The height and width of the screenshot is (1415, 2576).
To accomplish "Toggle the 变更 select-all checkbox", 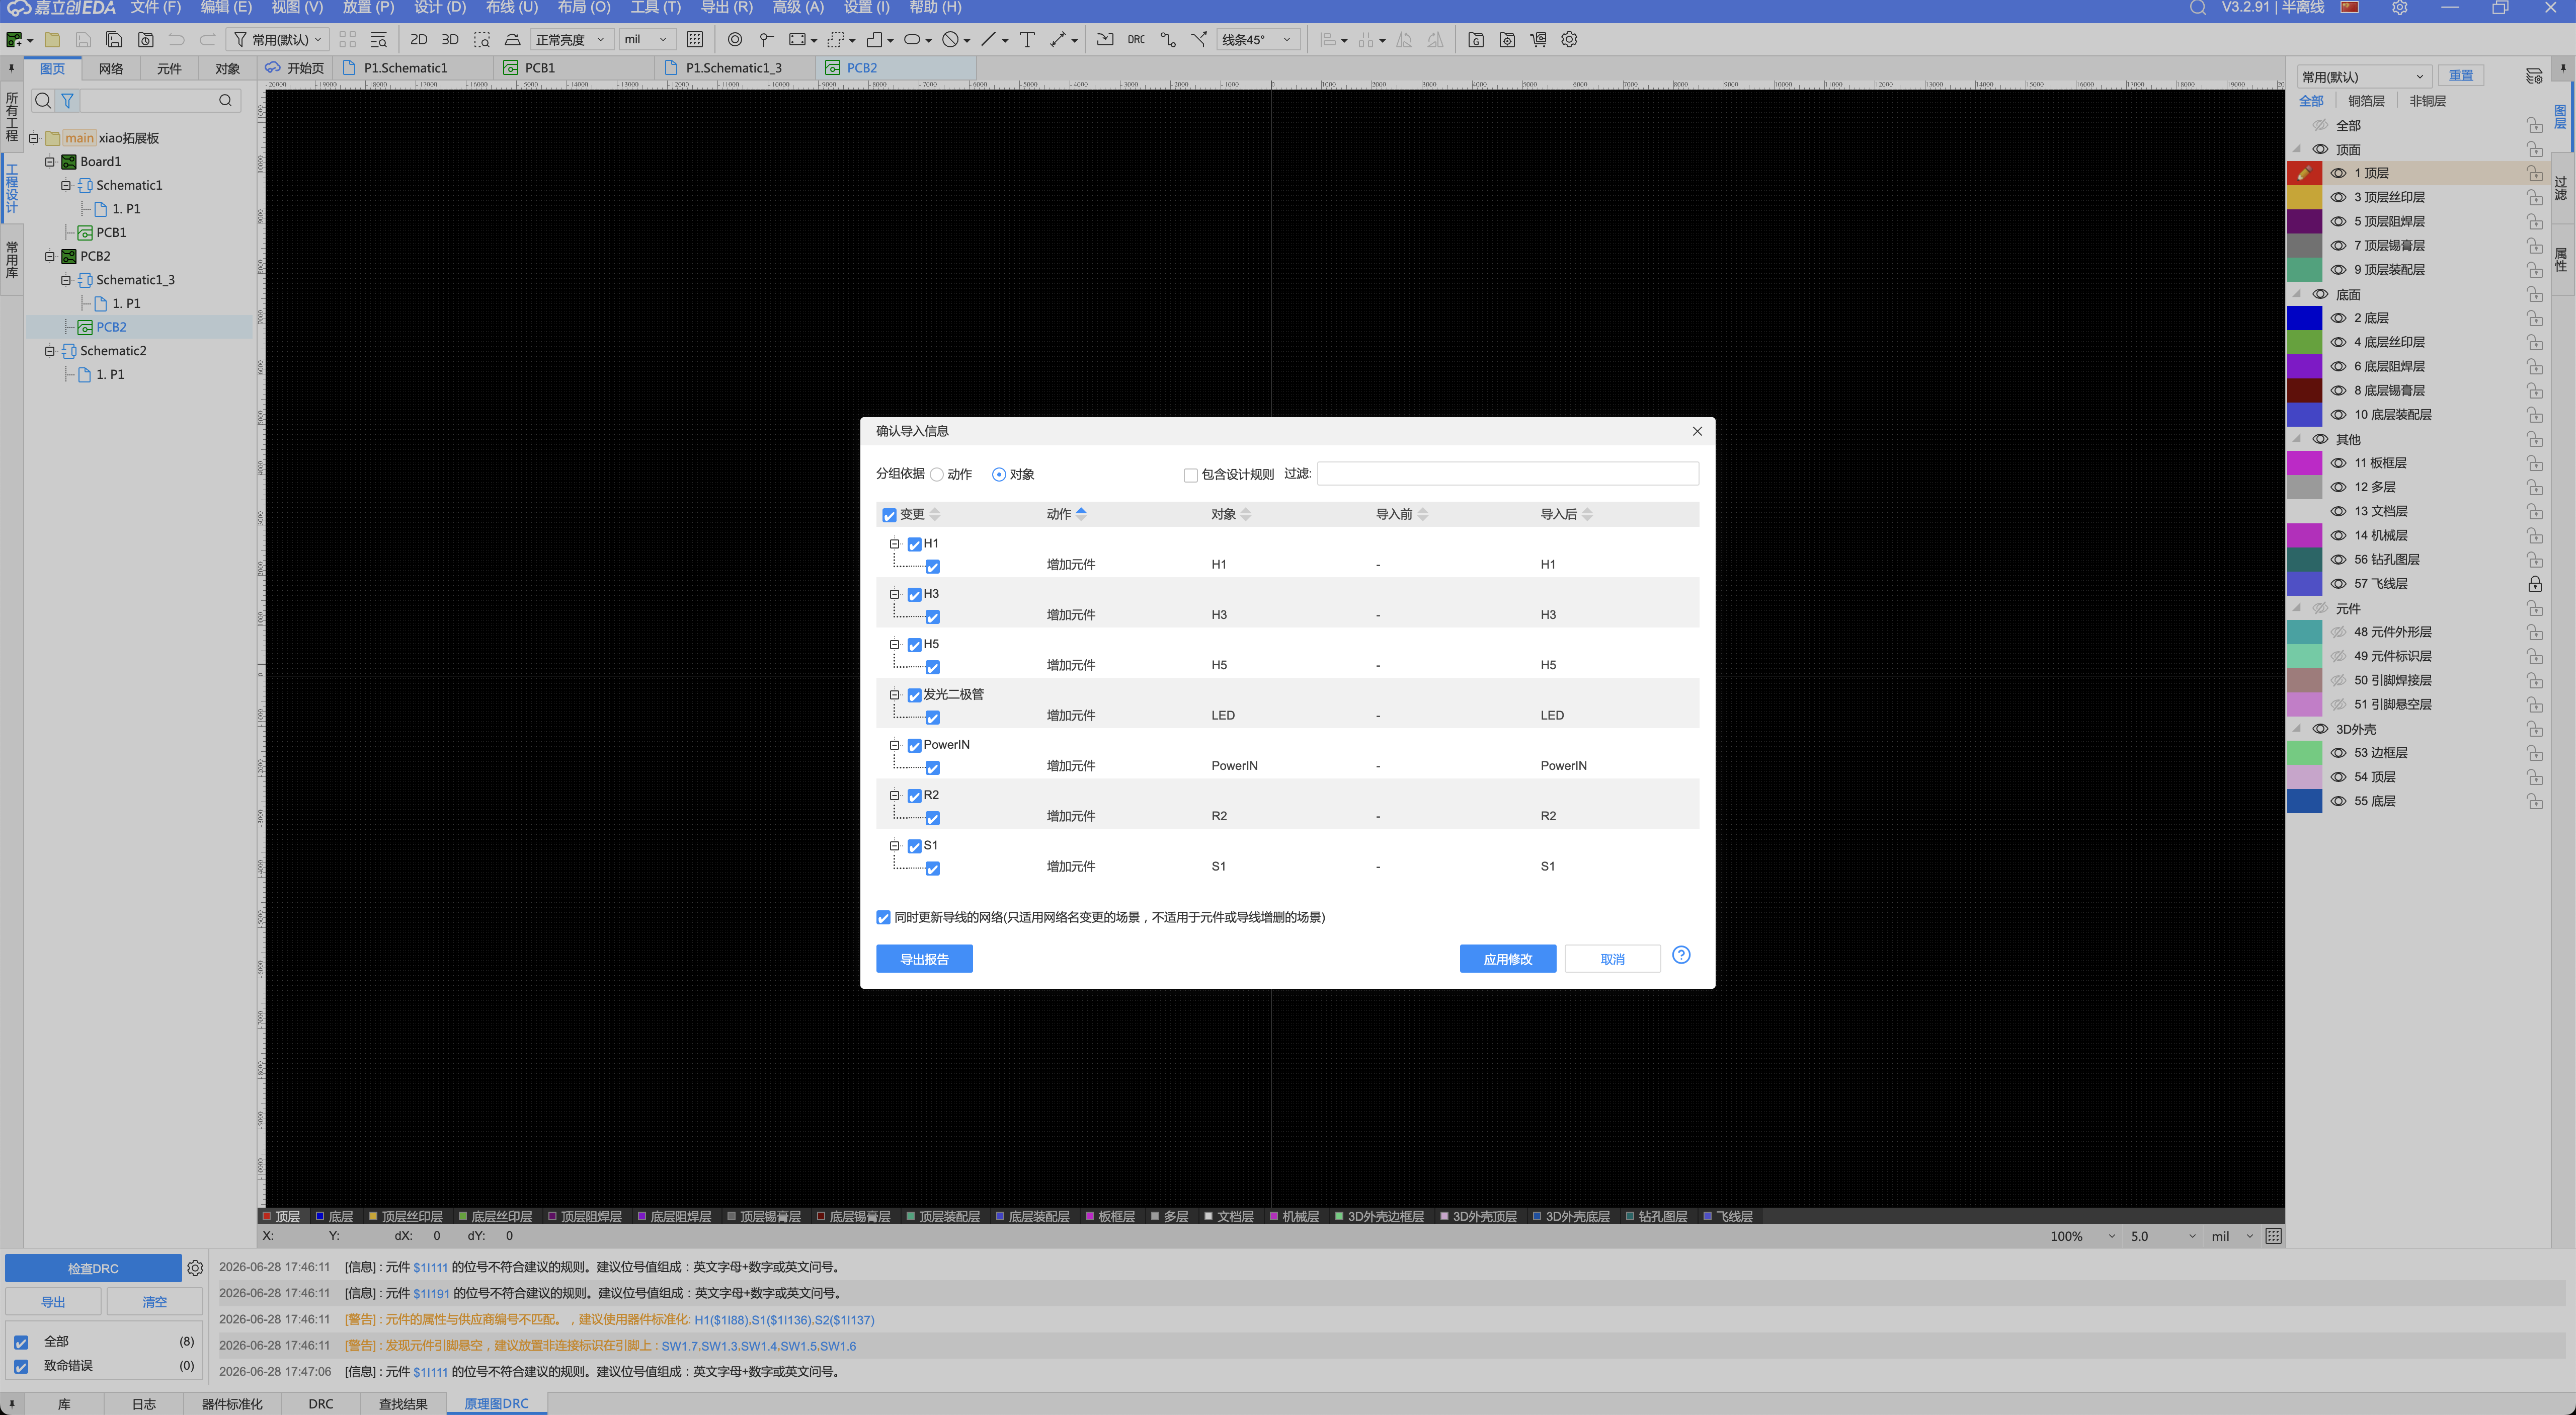I will pos(889,516).
